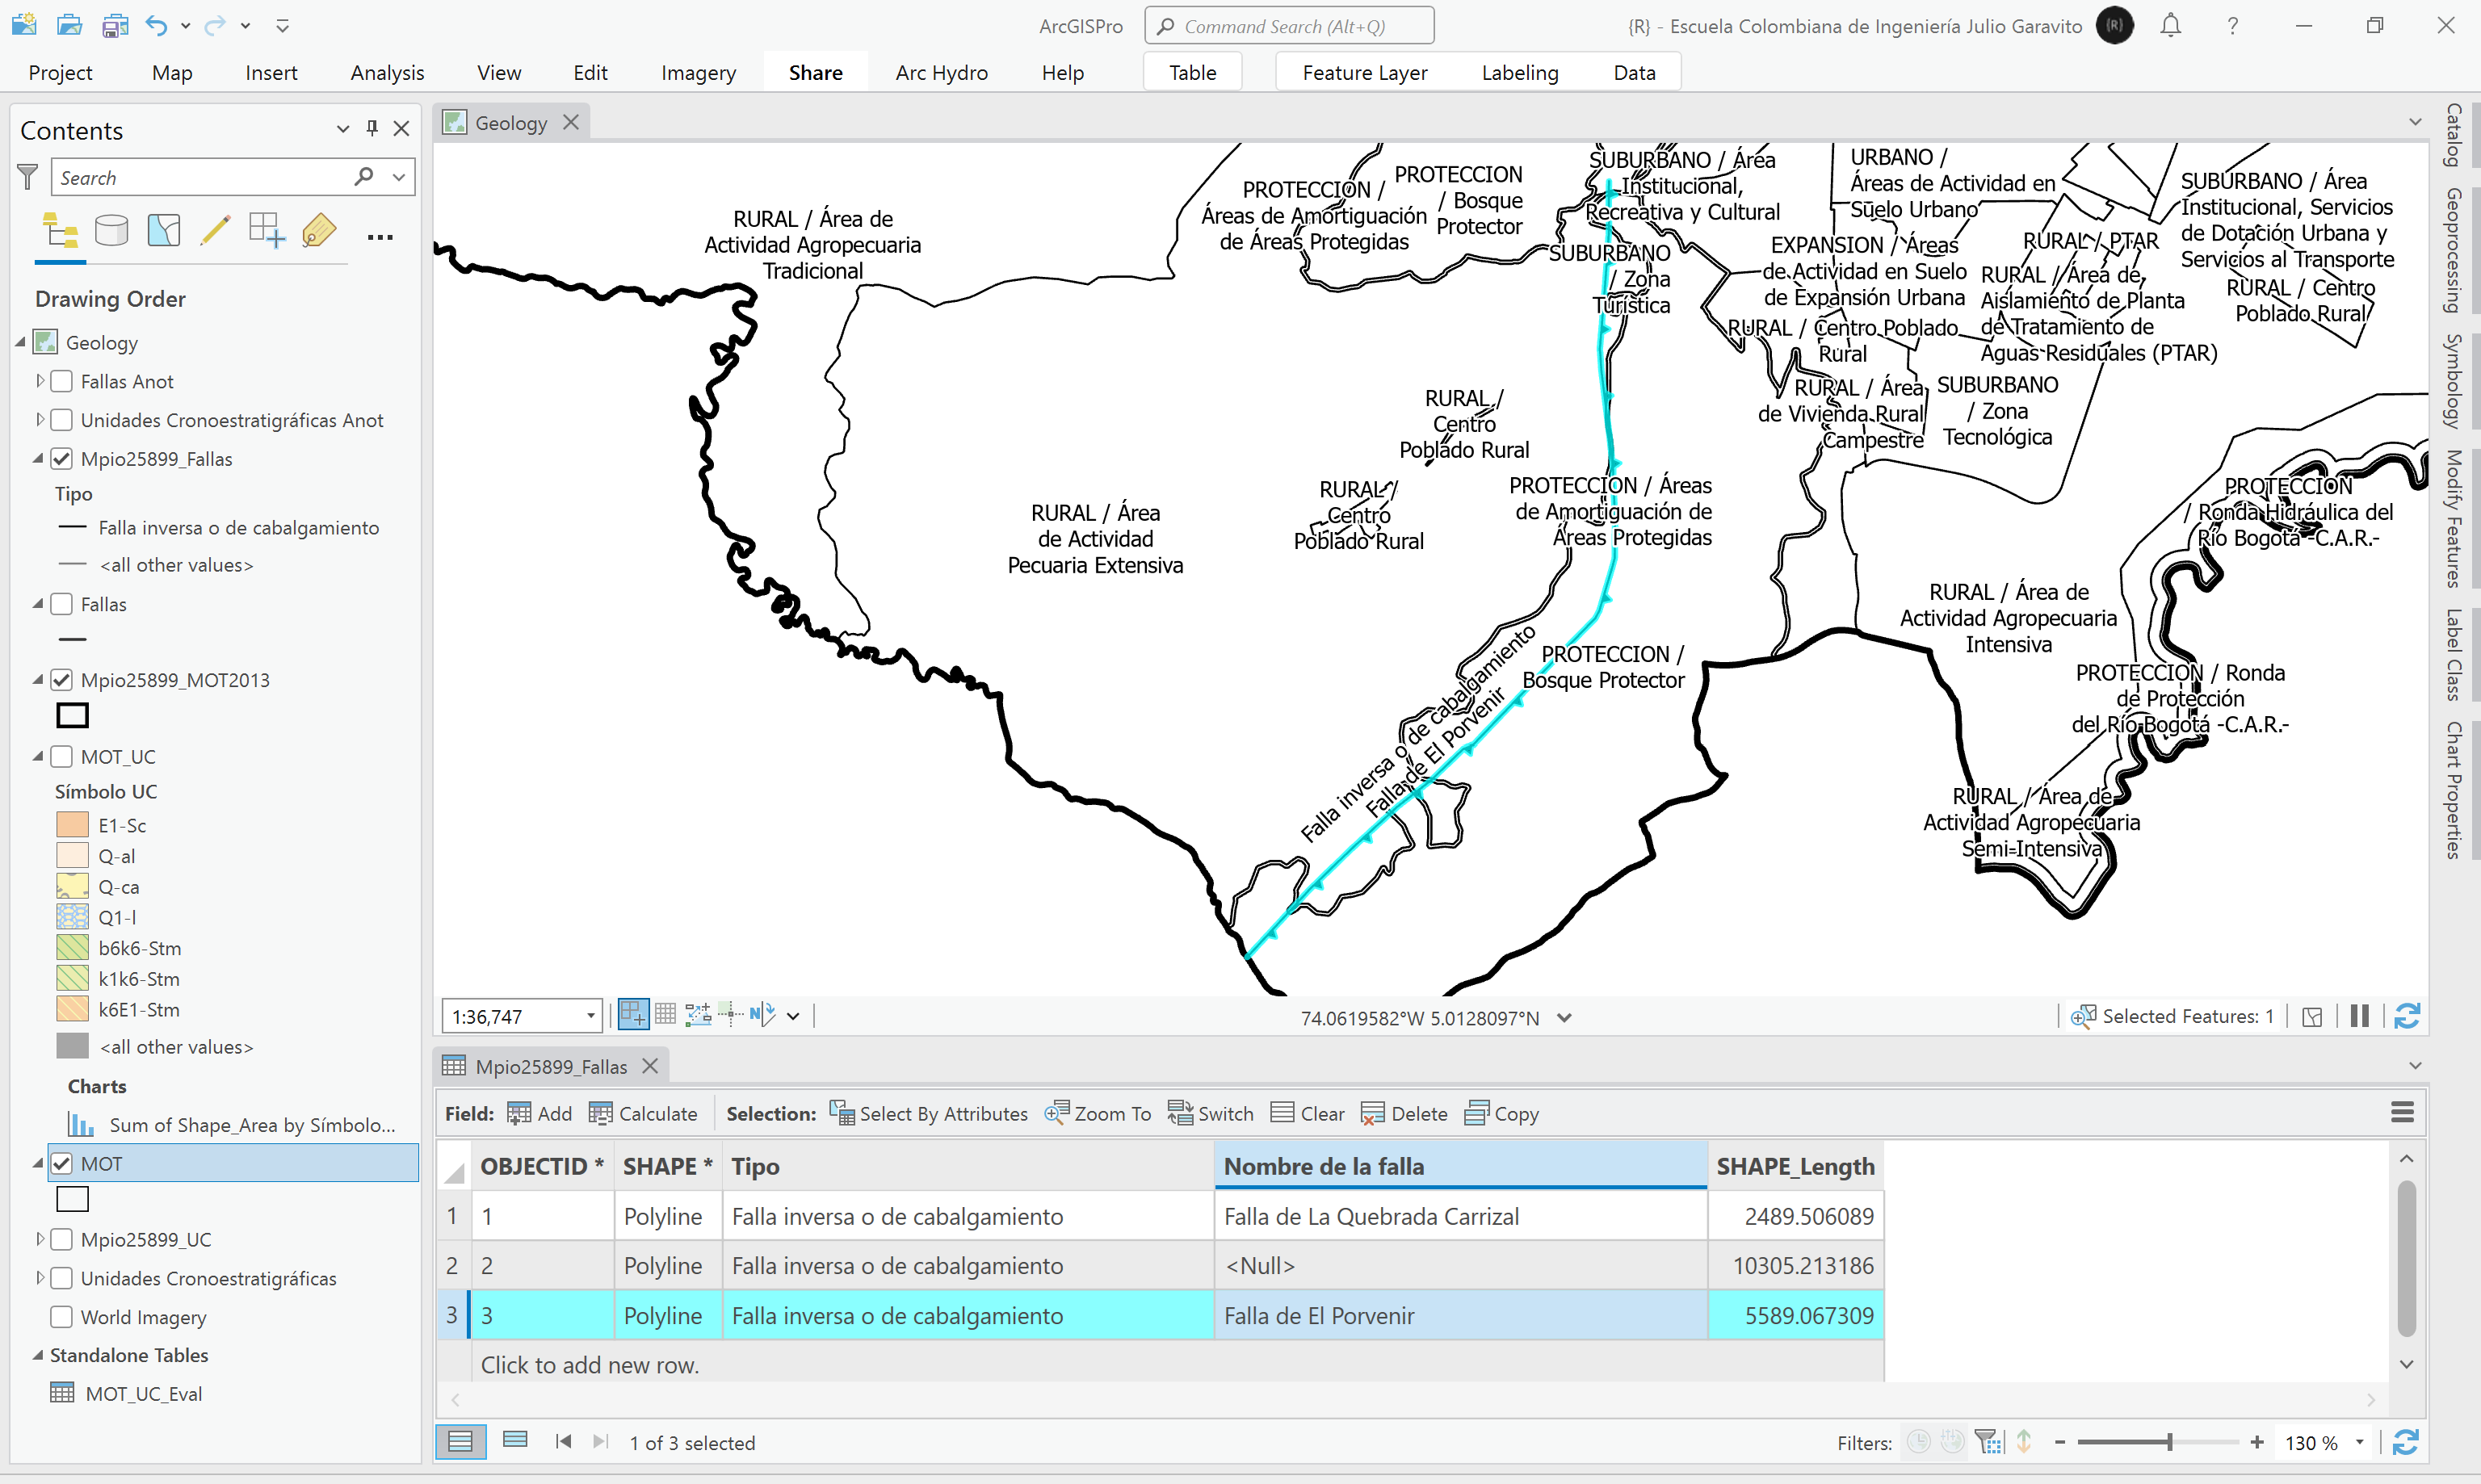This screenshot has width=2481, height=1484.
Task: Collapse the Geology map tree
Action: point(20,342)
